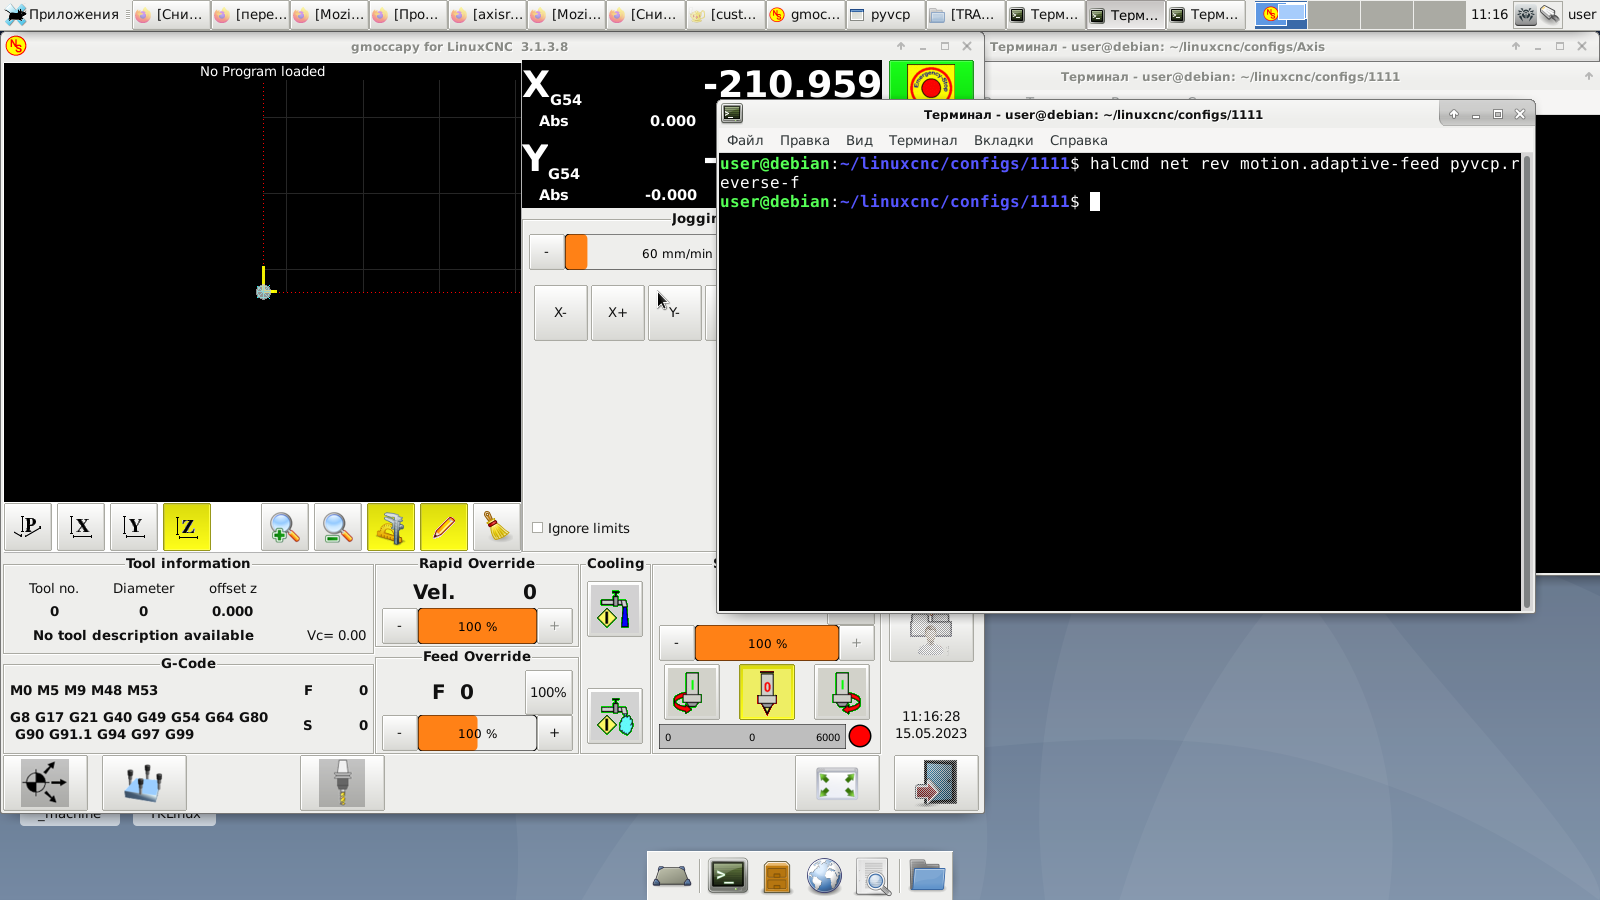Open the workspace switcher pager
Image resolution: width=1600 pixels, height=900 pixels.
pyautogui.click(x=1360, y=14)
